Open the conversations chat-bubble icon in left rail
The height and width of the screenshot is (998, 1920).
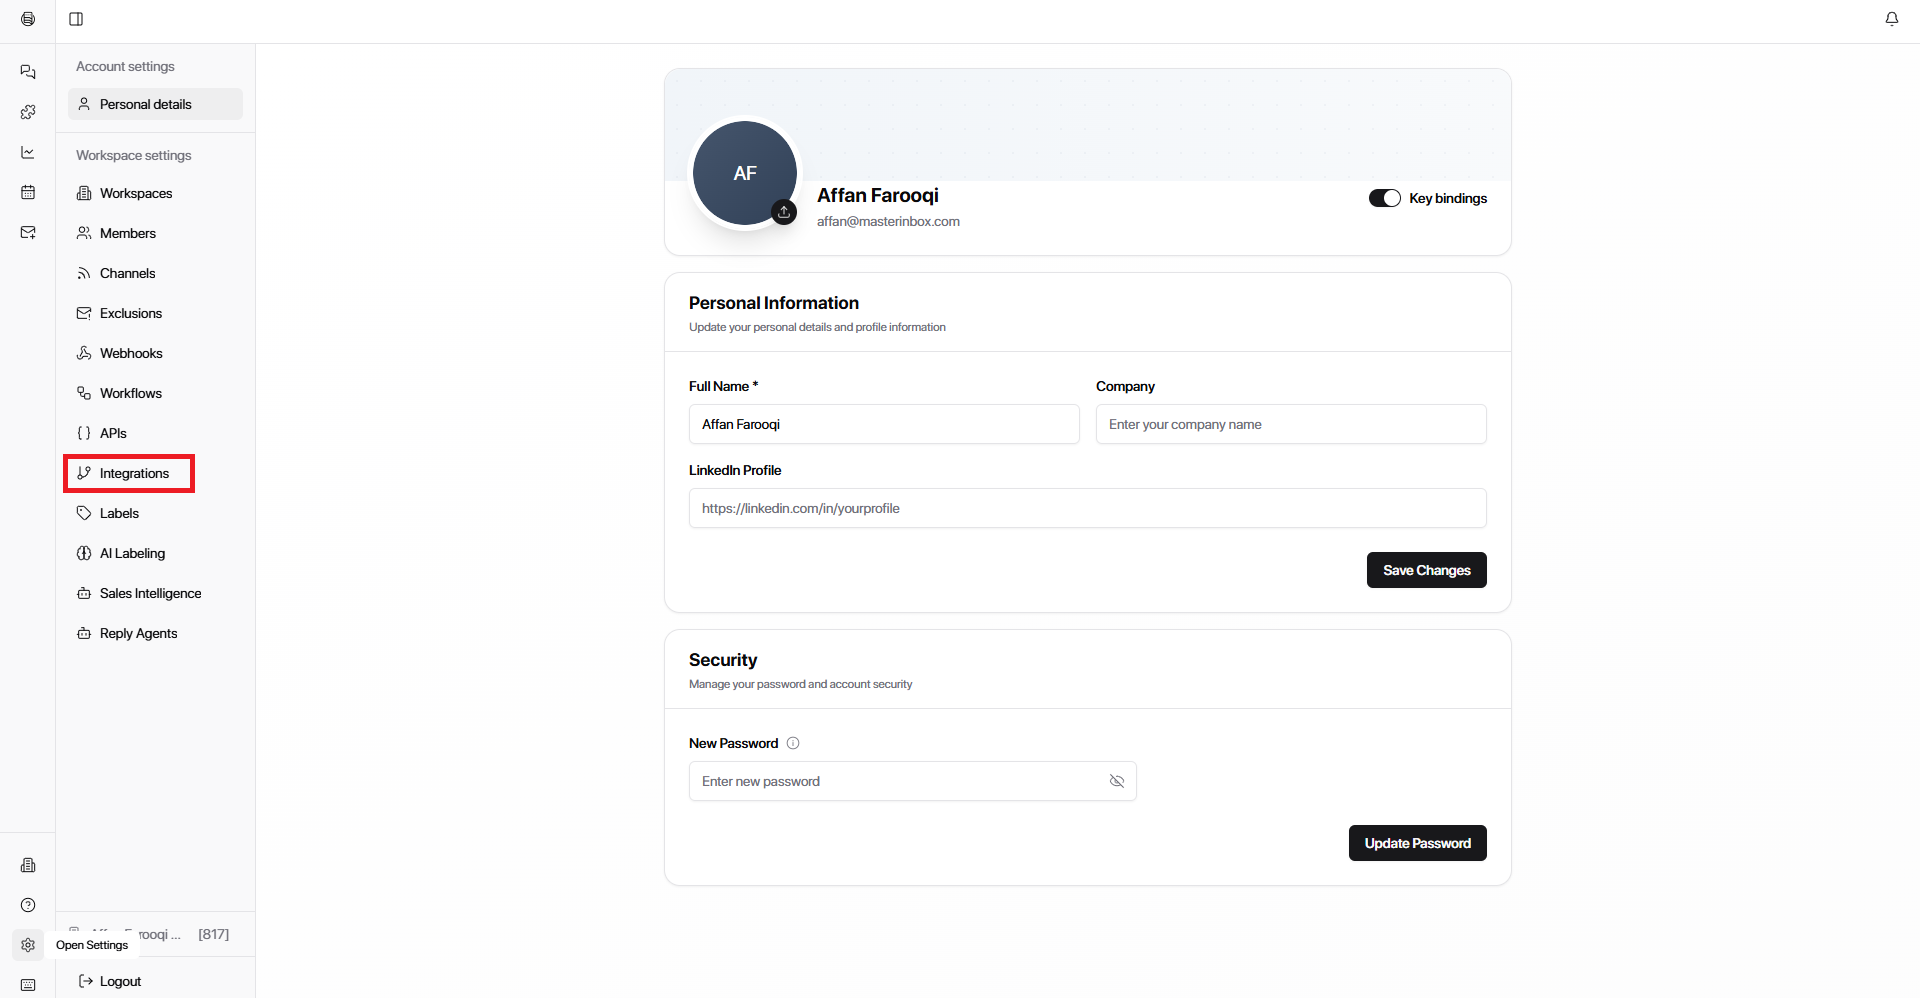pyautogui.click(x=28, y=72)
